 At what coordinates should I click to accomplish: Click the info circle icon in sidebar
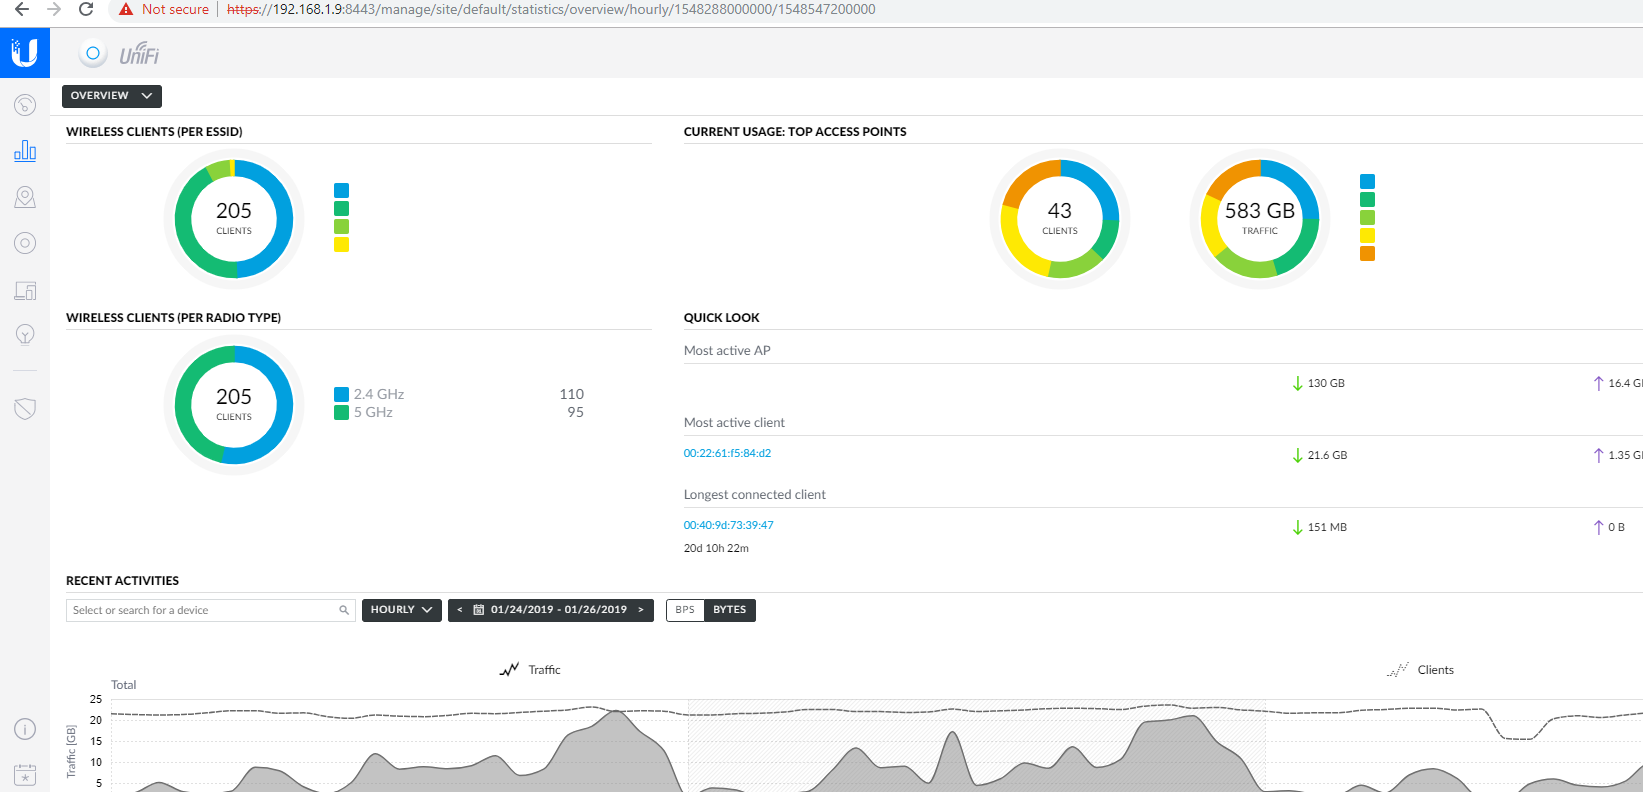pos(25,729)
